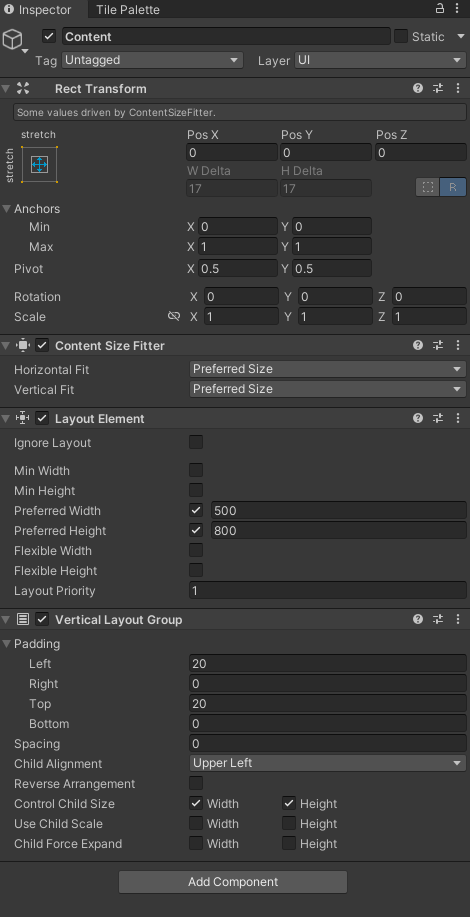Toggle the scale constrain proportions link icon
The width and height of the screenshot is (470, 917).
coord(174,316)
